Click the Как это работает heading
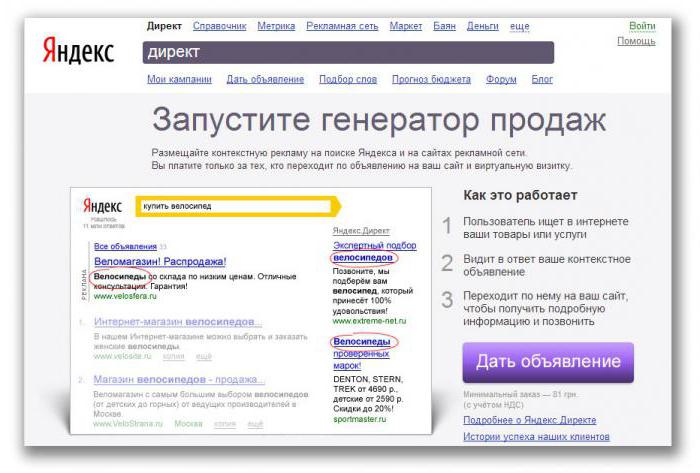The image size is (700, 473). pos(520,195)
